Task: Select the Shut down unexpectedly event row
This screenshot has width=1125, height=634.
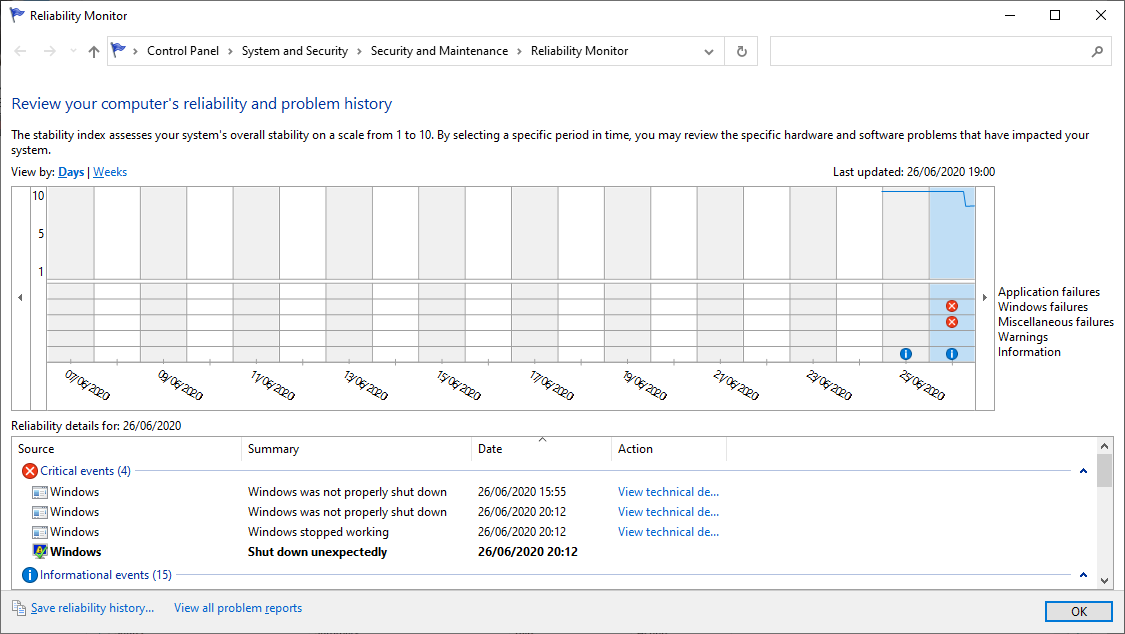Action: tap(552, 552)
